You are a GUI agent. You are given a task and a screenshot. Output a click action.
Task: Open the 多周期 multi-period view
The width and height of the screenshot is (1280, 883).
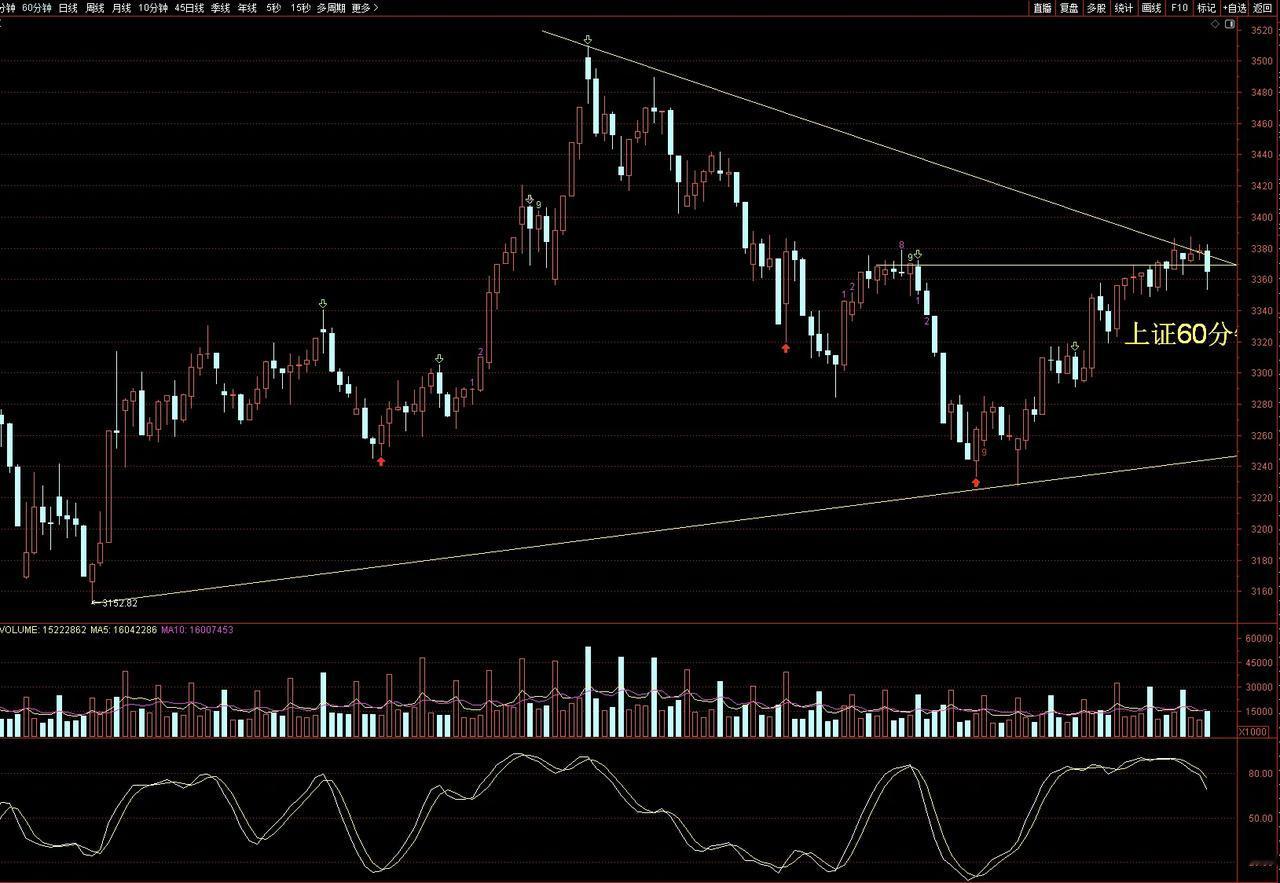[x=331, y=8]
